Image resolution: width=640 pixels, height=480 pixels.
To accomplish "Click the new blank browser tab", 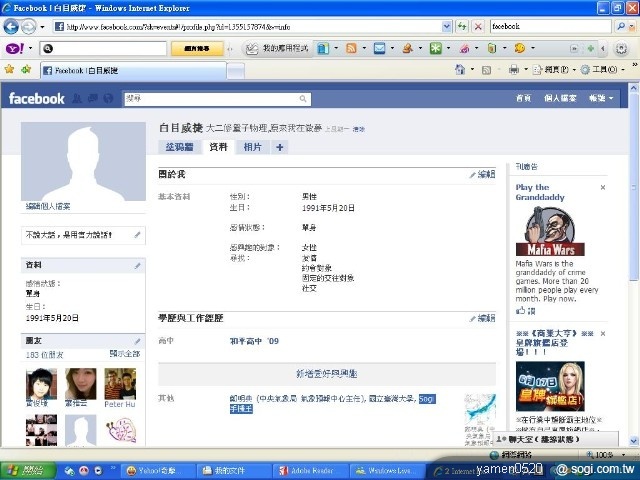I will (x=236, y=71).
